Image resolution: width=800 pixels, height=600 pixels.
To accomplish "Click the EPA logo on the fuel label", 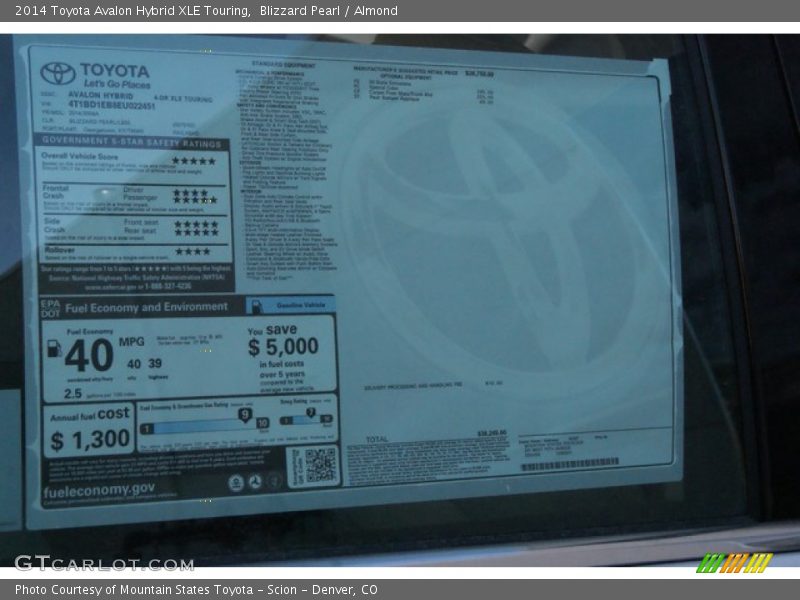I will pyautogui.click(x=48, y=304).
